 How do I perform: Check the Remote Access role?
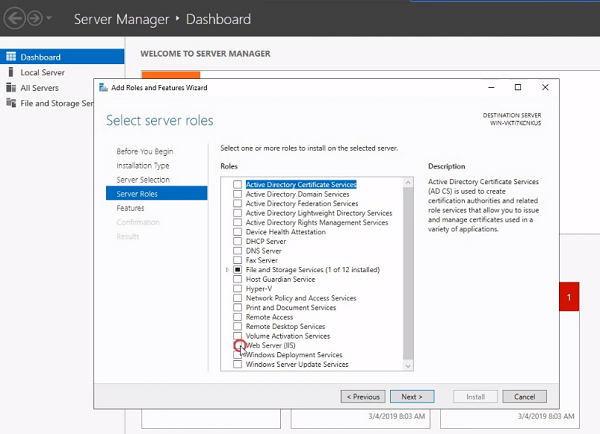(x=237, y=317)
